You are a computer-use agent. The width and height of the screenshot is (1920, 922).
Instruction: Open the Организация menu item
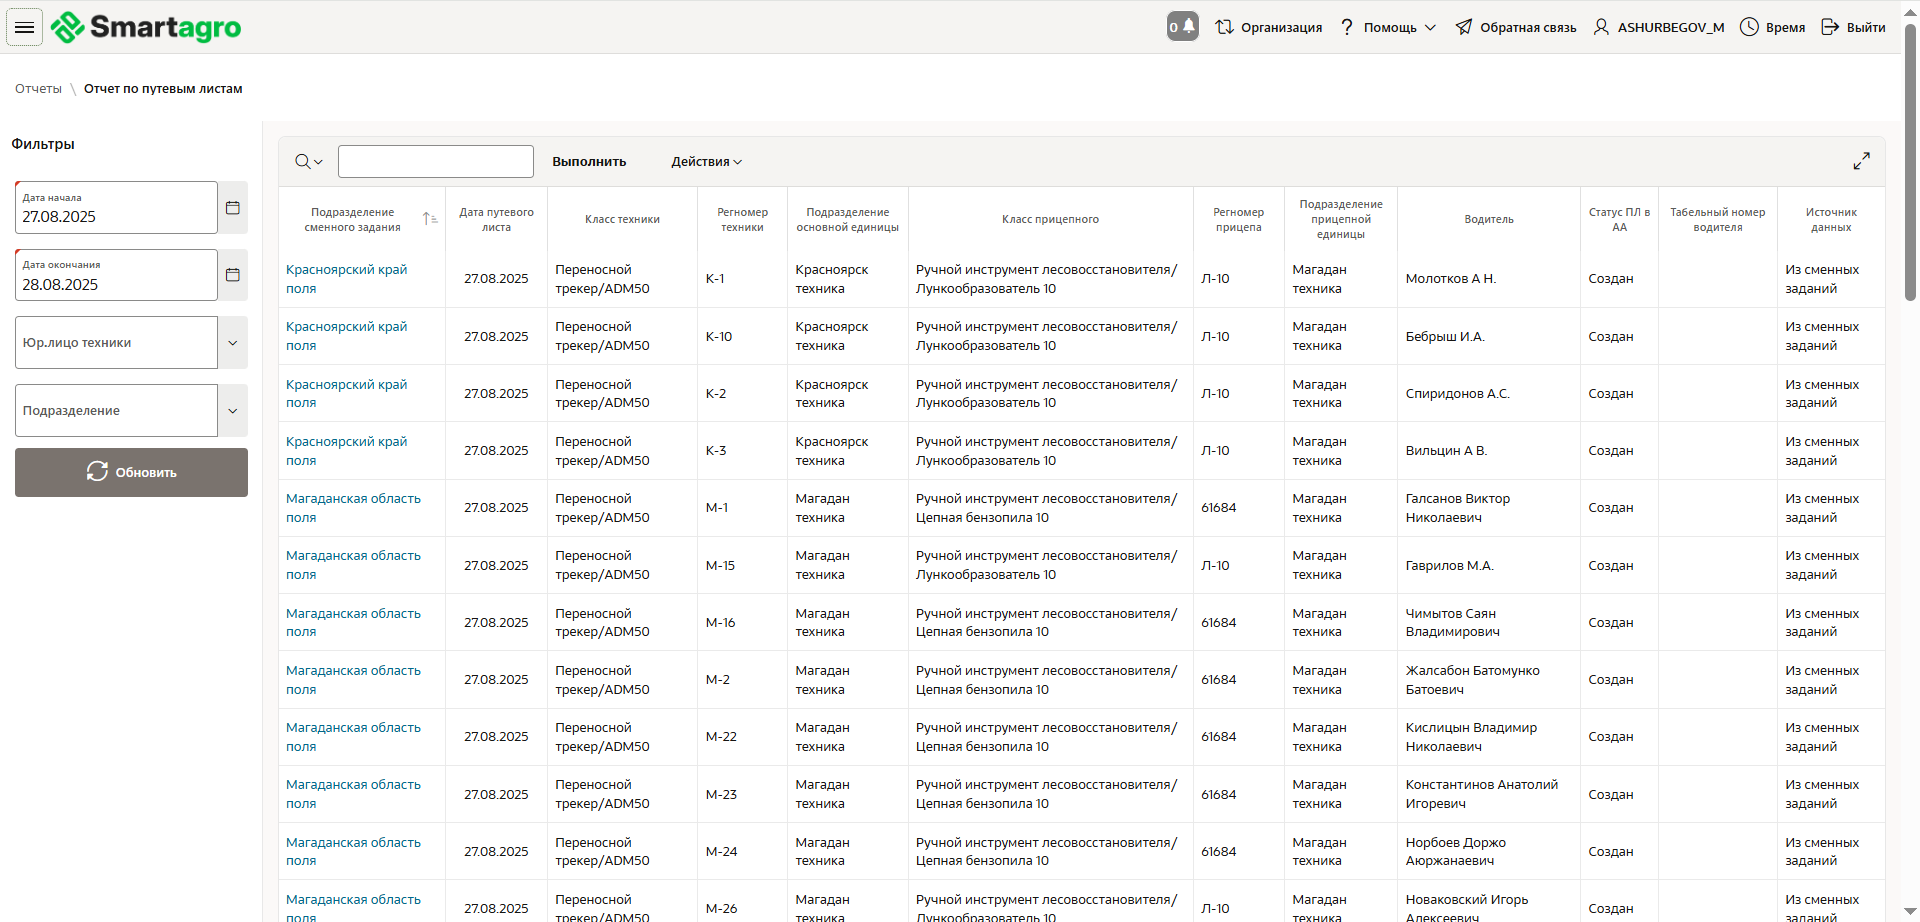[1269, 27]
